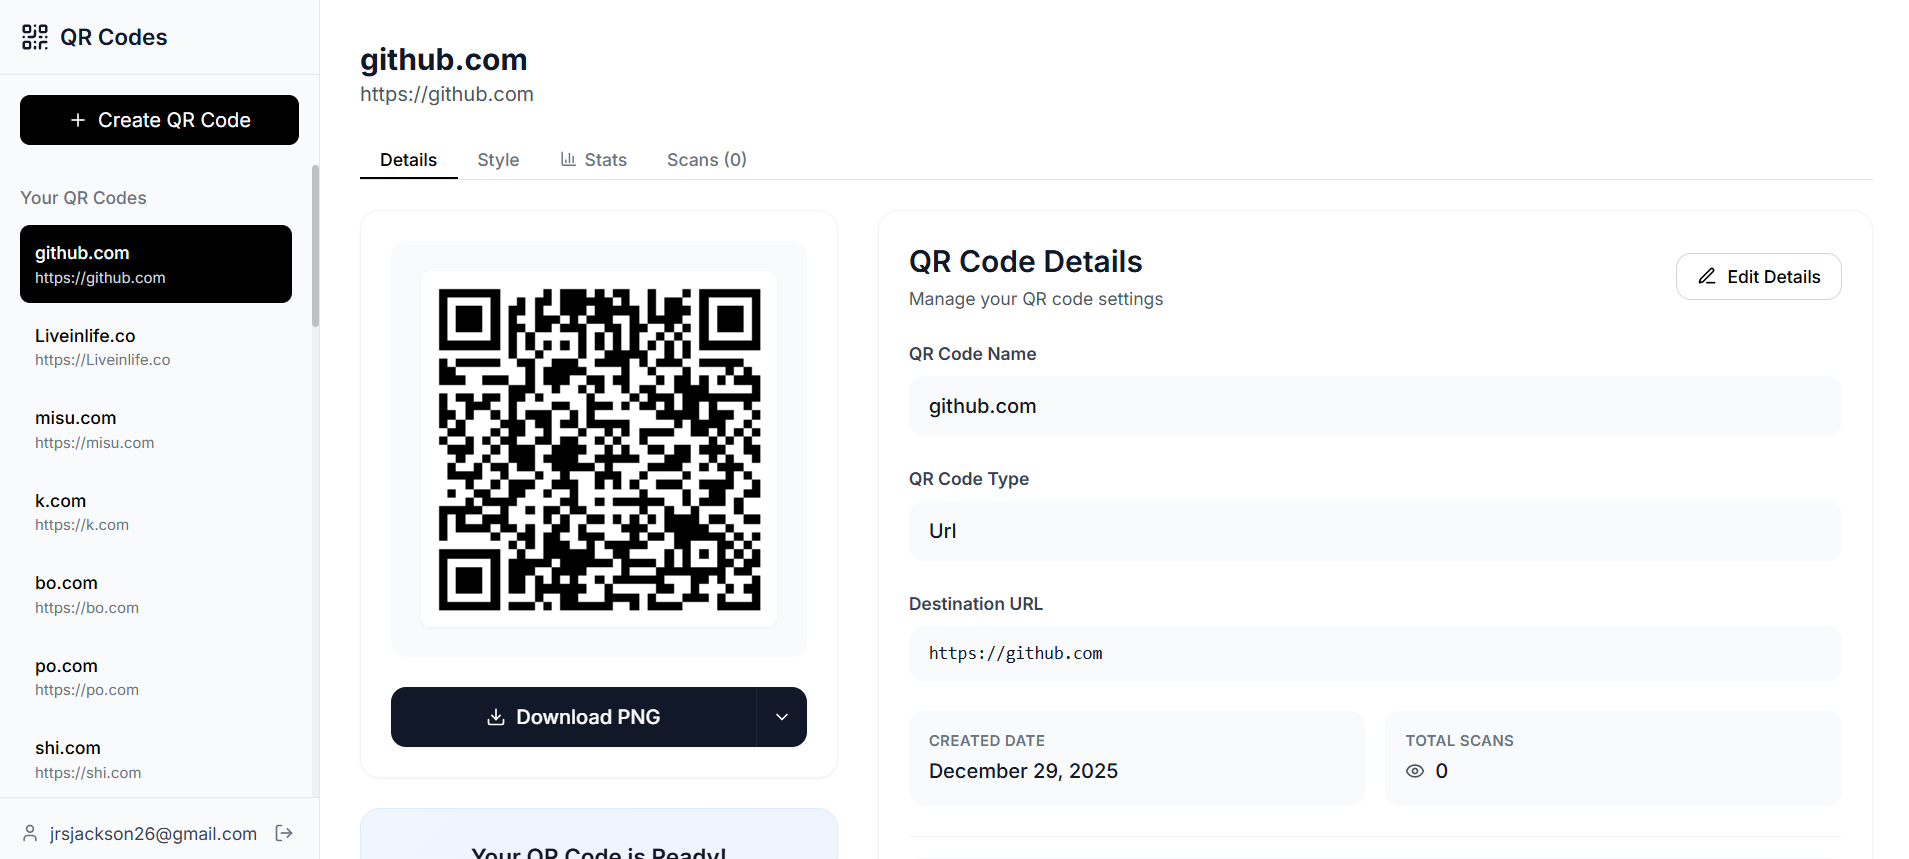
Task: Switch to the Style tab
Action: click(498, 160)
